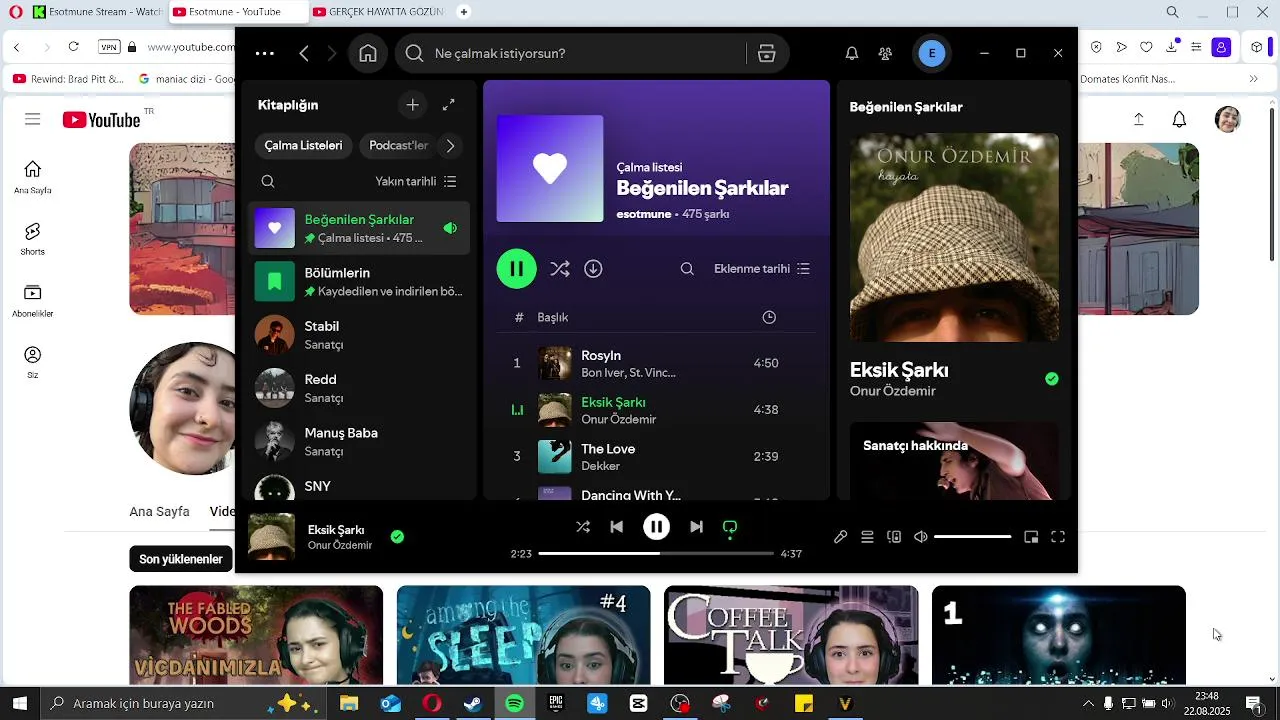The width and height of the screenshot is (1280, 720).
Task: Show hidden browser bookmarks with double chevron
Action: point(1254,79)
